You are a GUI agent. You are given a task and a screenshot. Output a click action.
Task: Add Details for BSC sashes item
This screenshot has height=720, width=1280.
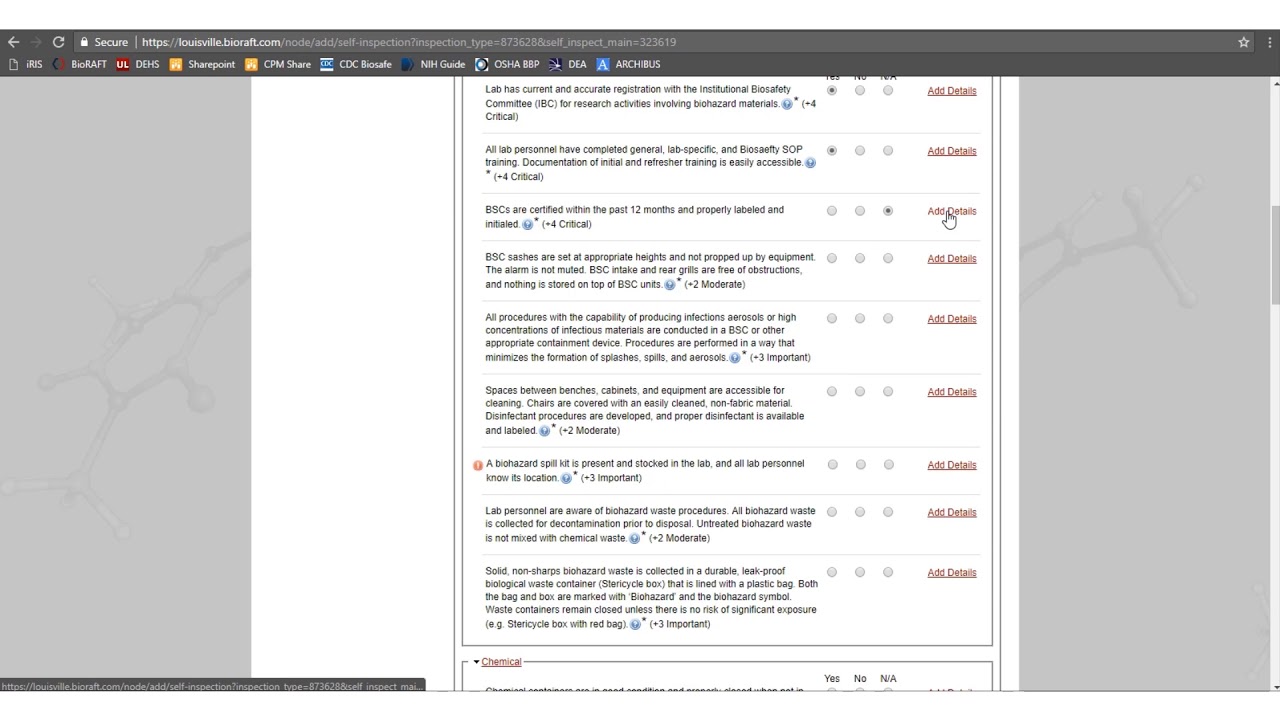tap(952, 259)
